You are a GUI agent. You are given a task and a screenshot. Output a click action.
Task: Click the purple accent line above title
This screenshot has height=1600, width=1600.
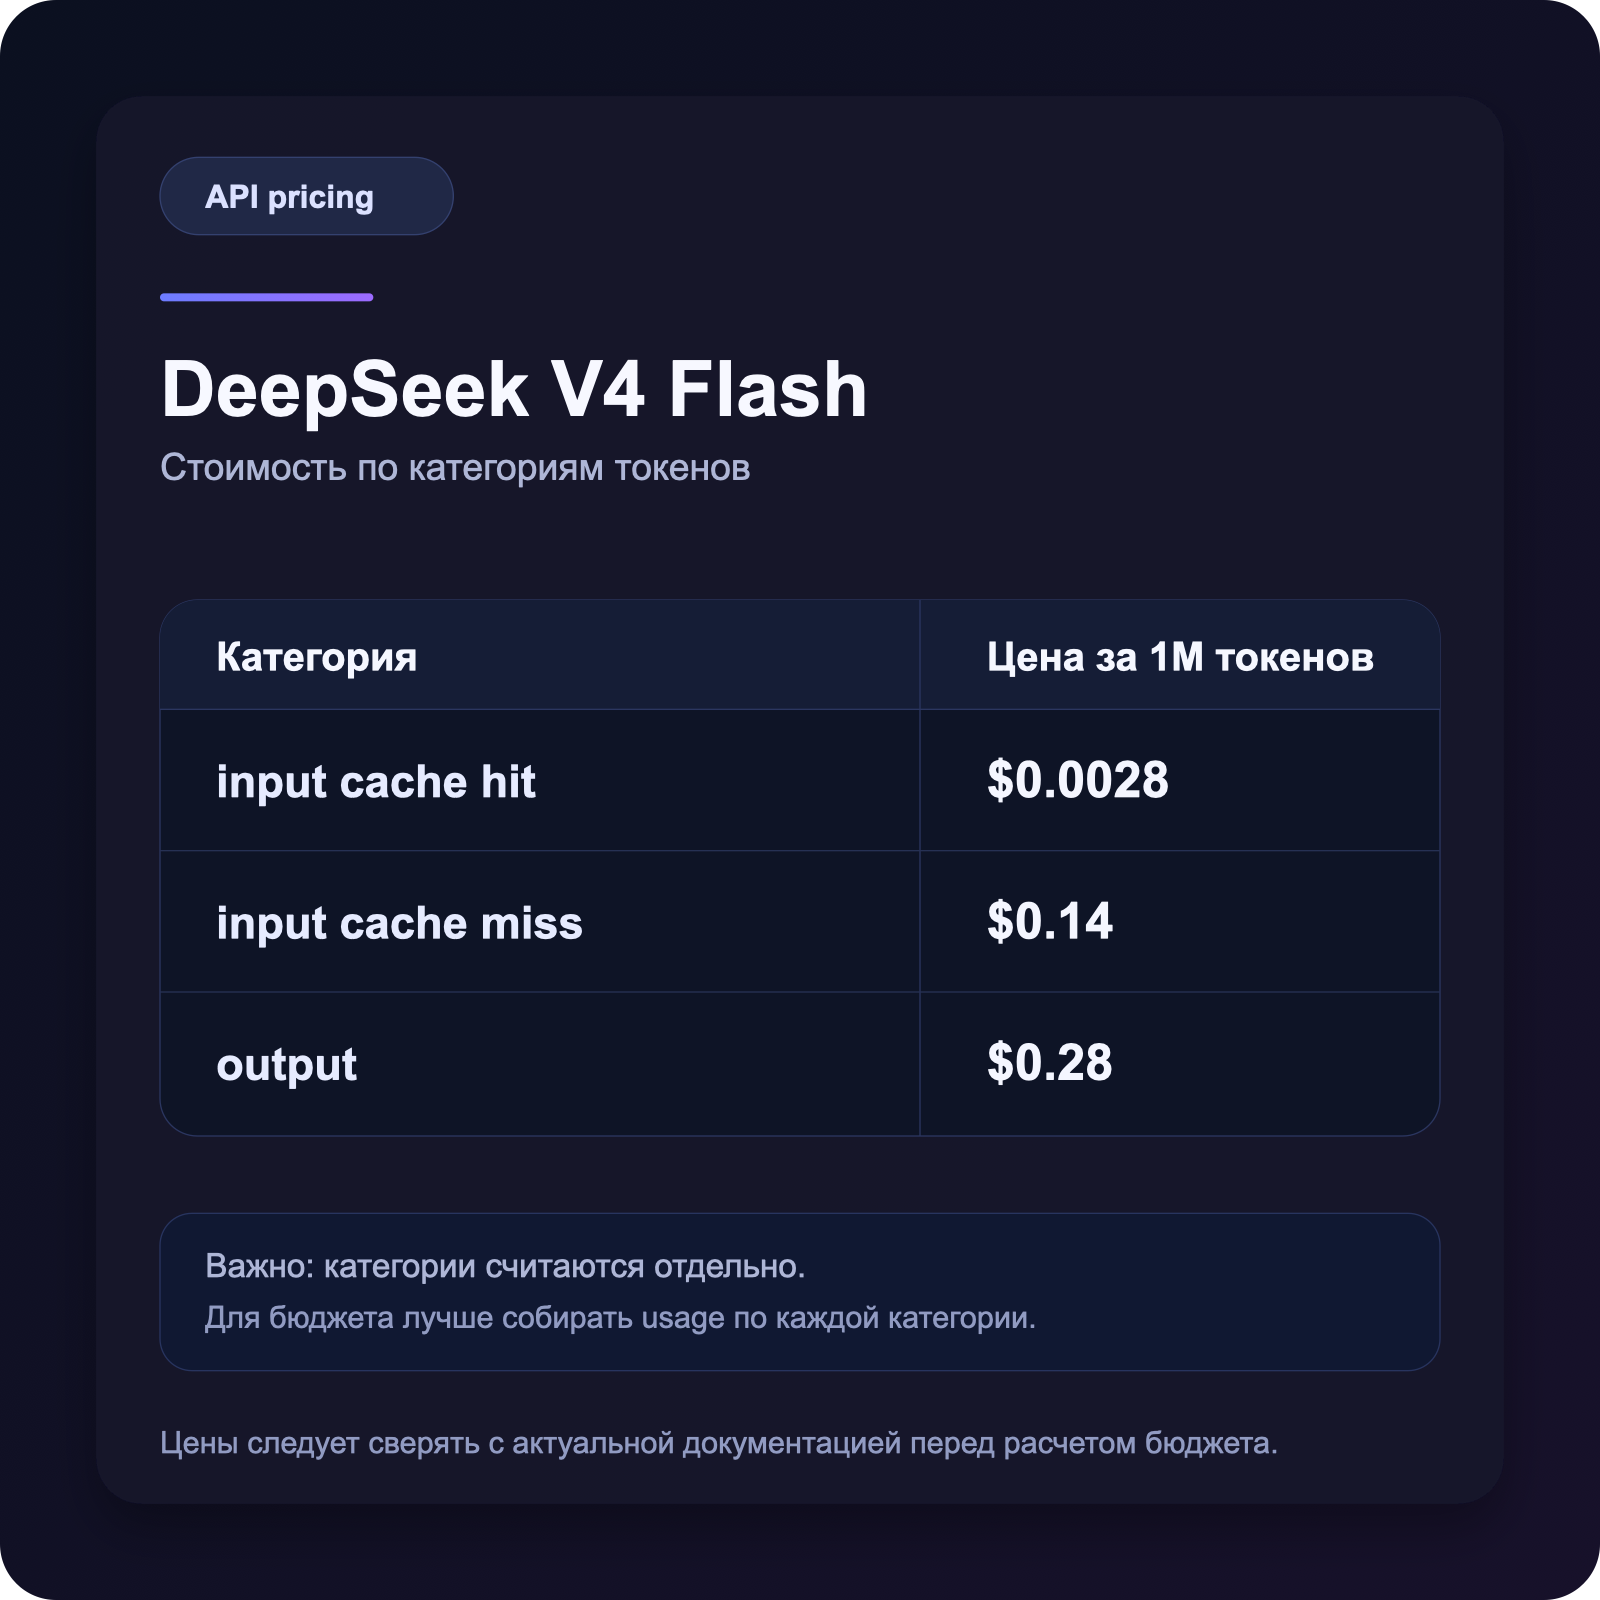[267, 297]
